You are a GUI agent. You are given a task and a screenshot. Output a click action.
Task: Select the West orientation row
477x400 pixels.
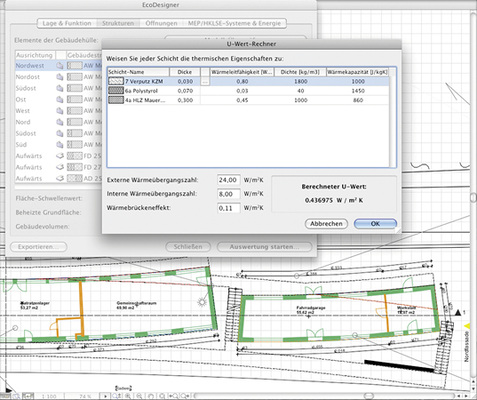(x=58, y=111)
